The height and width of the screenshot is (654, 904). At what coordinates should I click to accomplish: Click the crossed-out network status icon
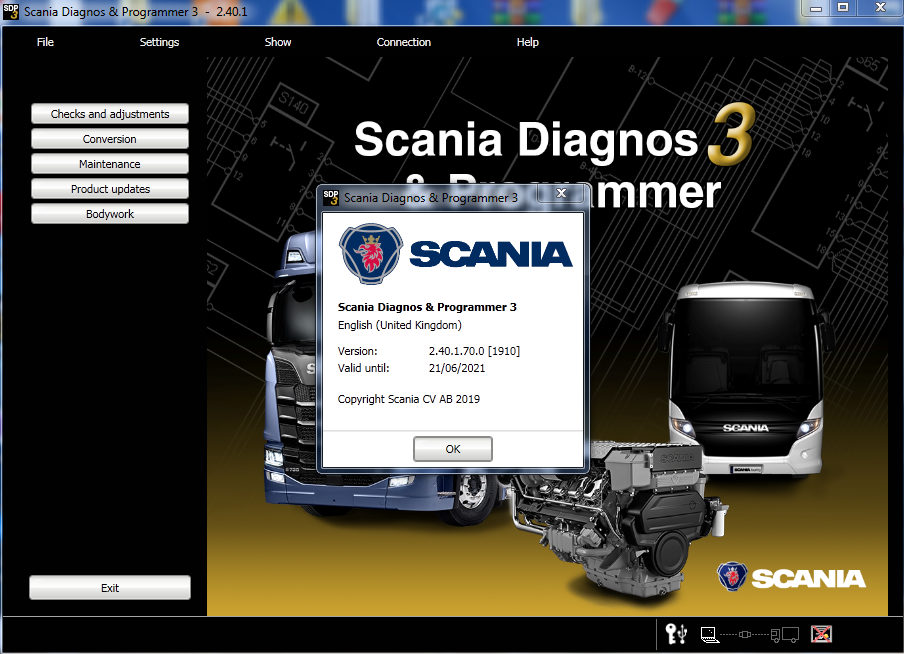(821, 634)
